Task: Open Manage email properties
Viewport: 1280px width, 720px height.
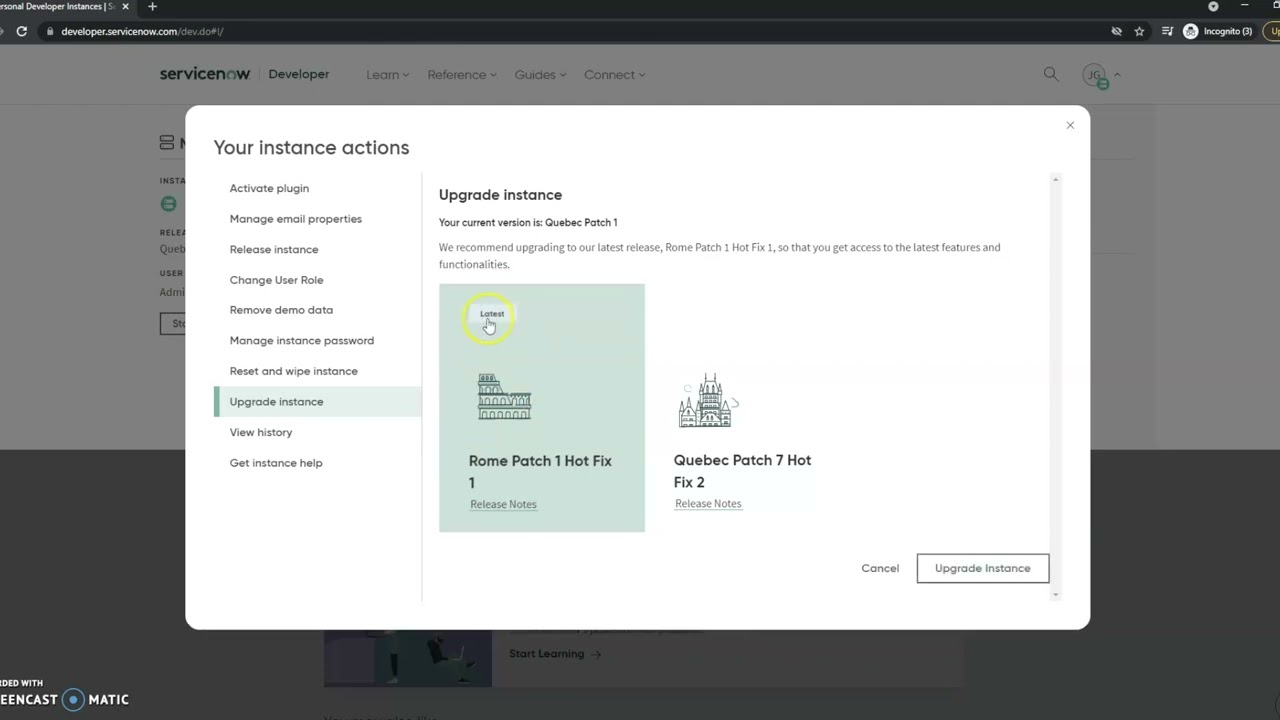Action: click(x=295, y=219)
